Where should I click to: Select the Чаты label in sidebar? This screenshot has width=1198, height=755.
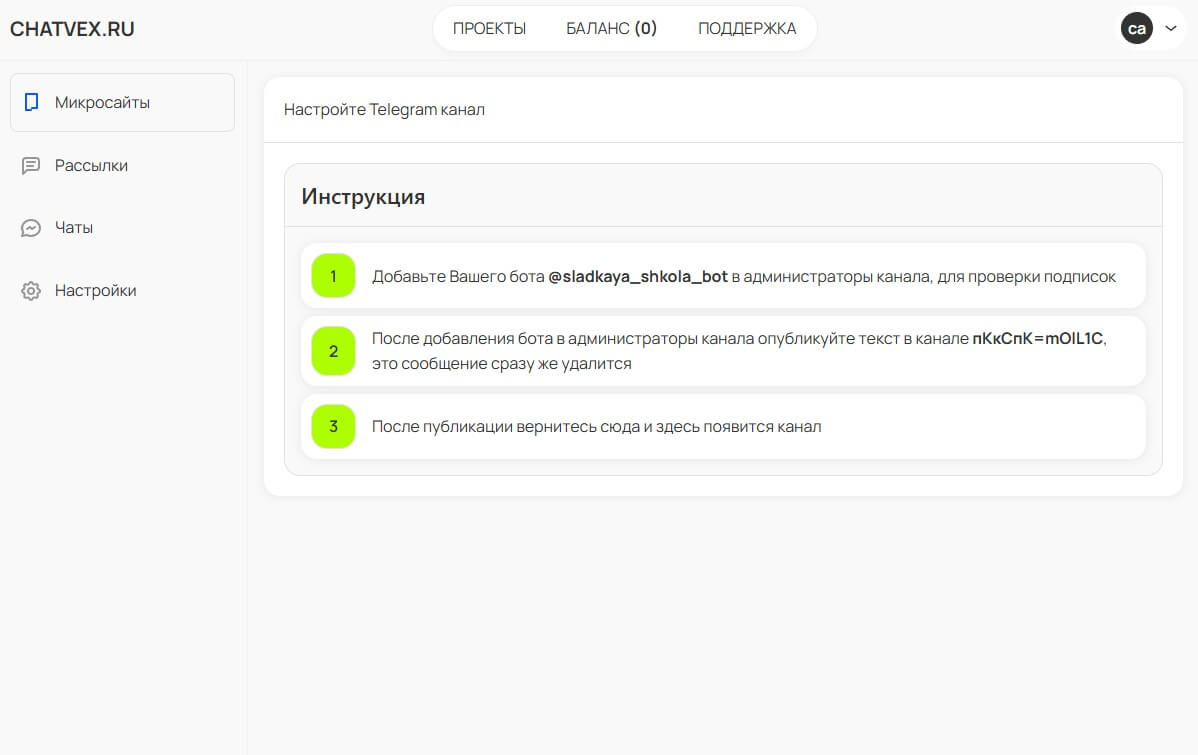[x=74, y=228]
